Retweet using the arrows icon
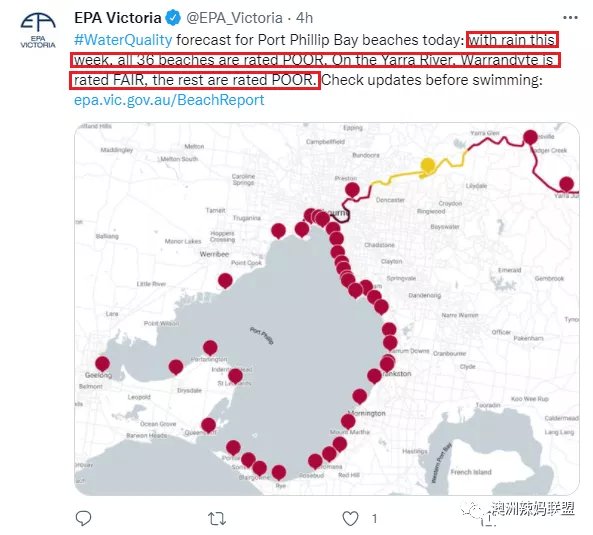The image size is (593, 535). tap(217, 518)
